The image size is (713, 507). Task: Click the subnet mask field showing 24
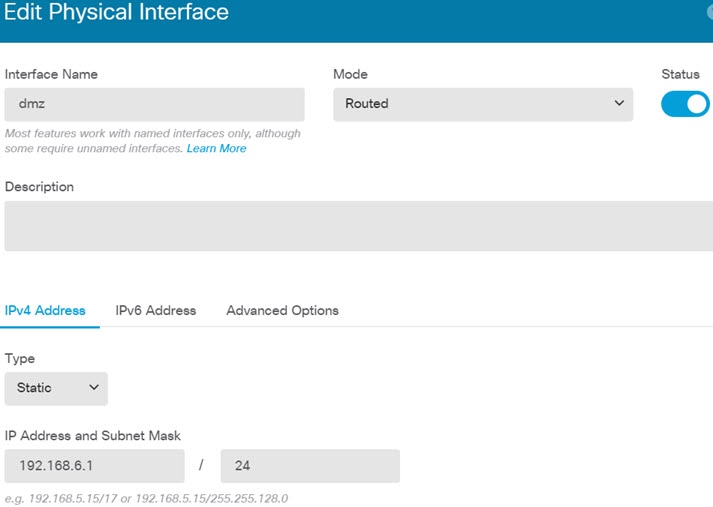[310, 466]
